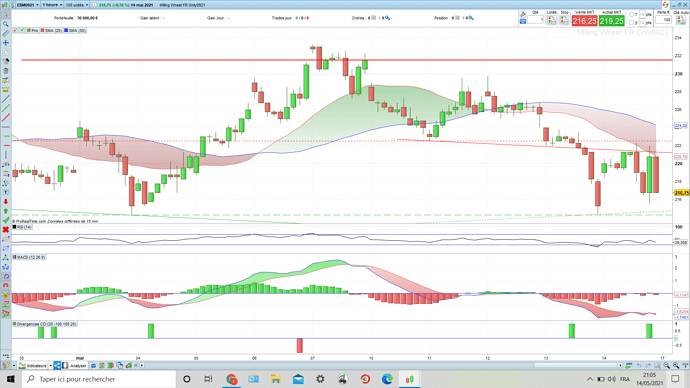
Task: Click the trash bin tool in left toolbar
Action: click(6, 71)
